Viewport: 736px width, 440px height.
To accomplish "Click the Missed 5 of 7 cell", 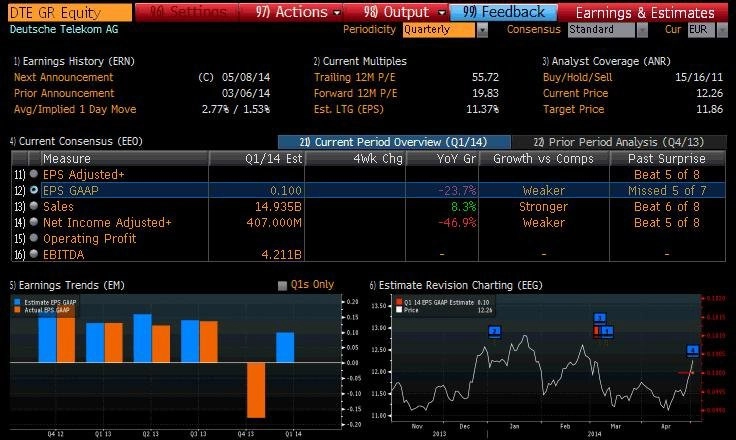I will click(x=667, y=191).
